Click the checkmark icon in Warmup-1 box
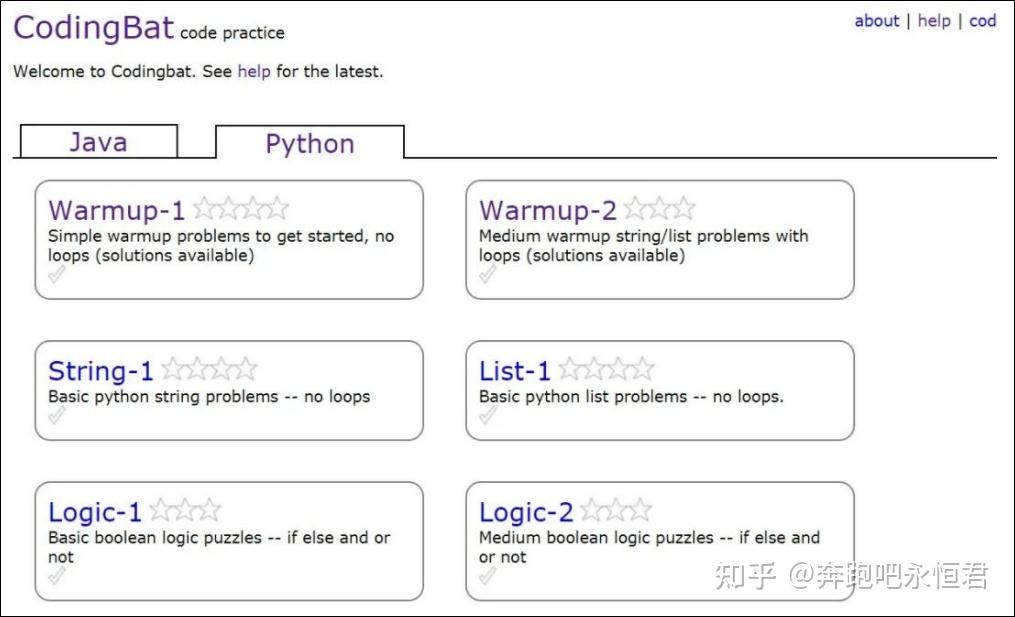This screenshot has width=1015, height=617. [x=57, y=275]
